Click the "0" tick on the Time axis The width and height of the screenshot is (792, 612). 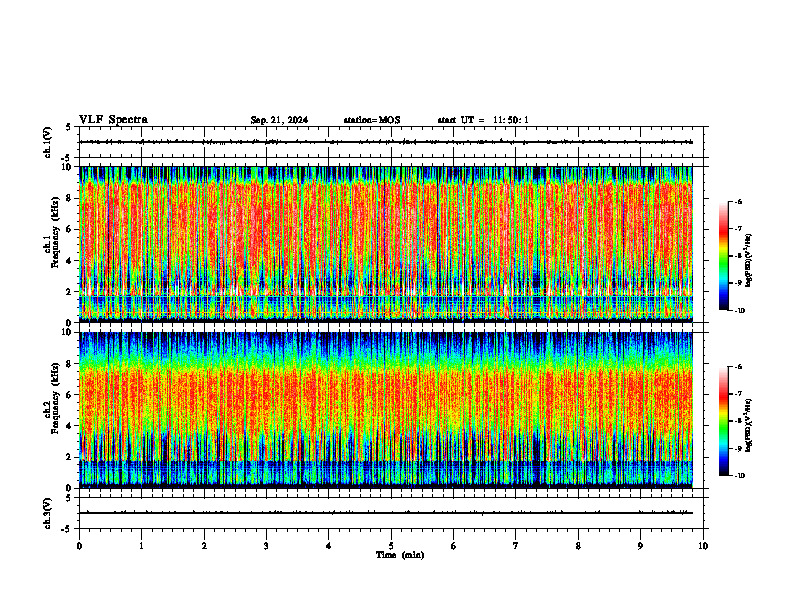(x=79, y=546)
